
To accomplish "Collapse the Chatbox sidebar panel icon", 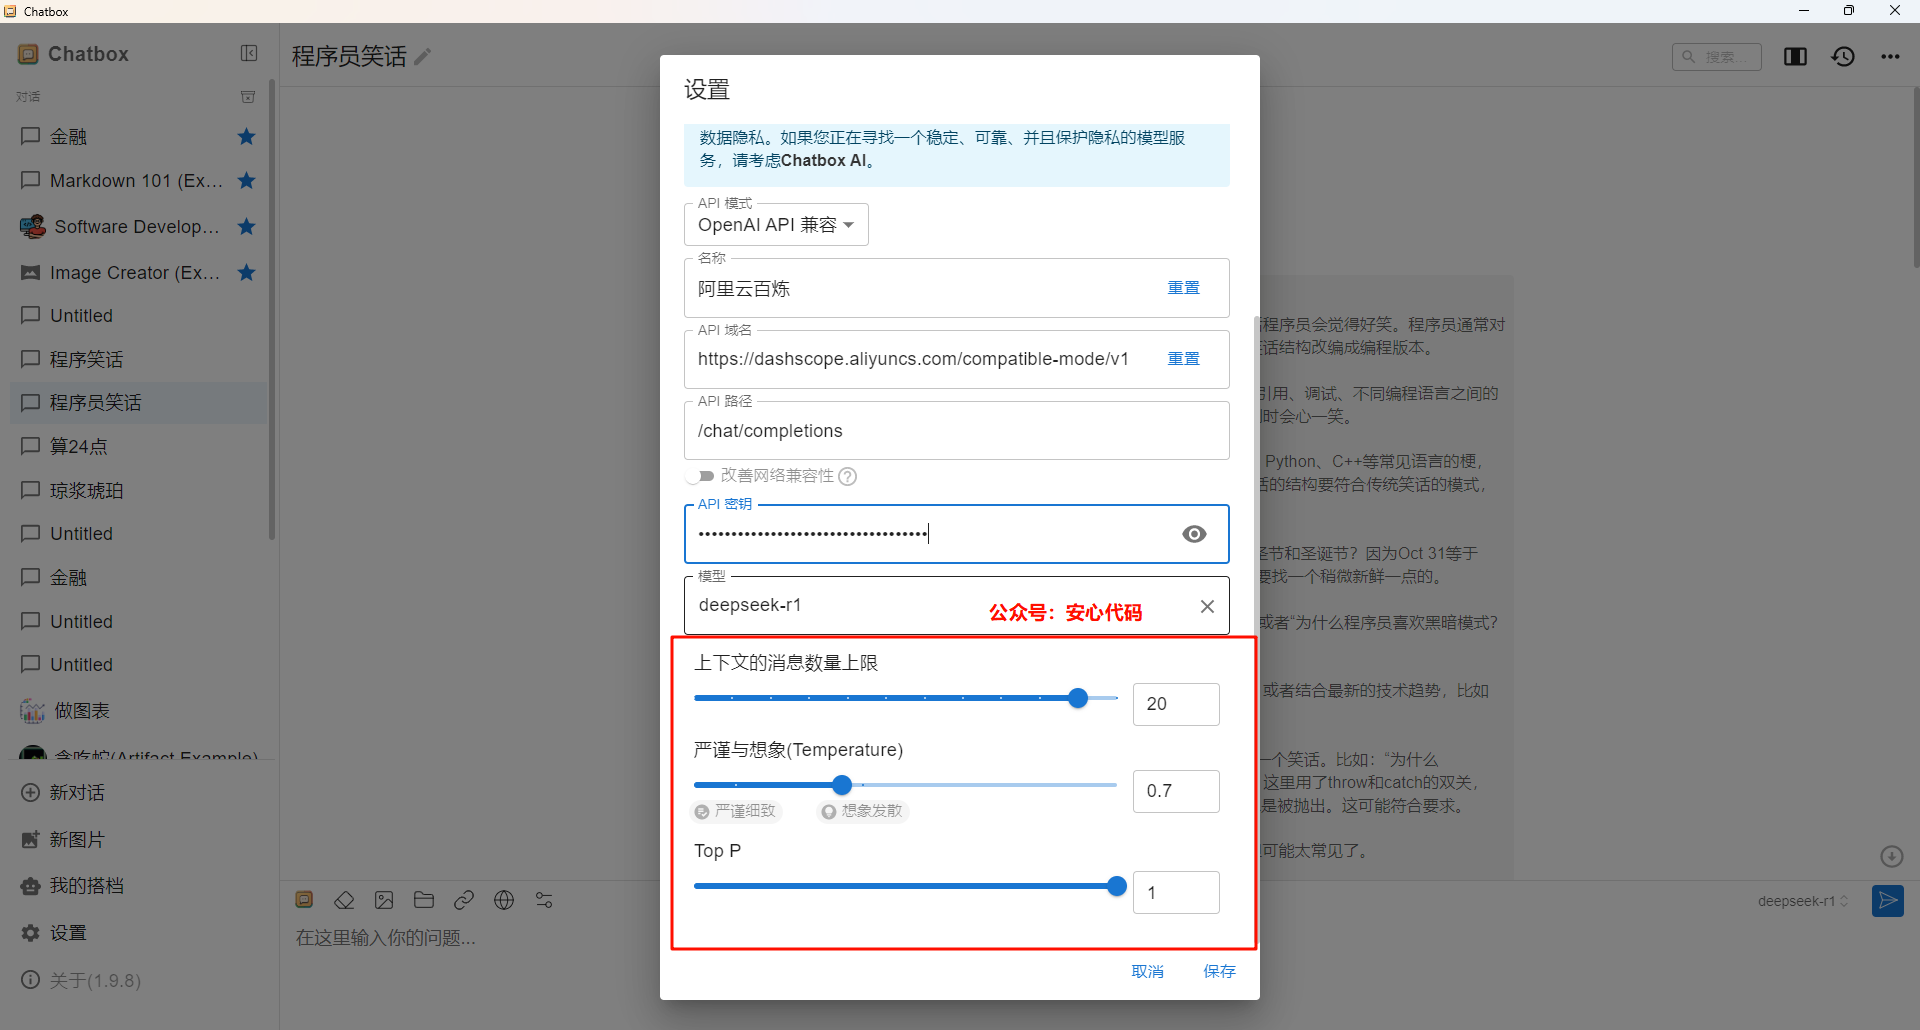I will pyautogui.click(x=249, y=54).
